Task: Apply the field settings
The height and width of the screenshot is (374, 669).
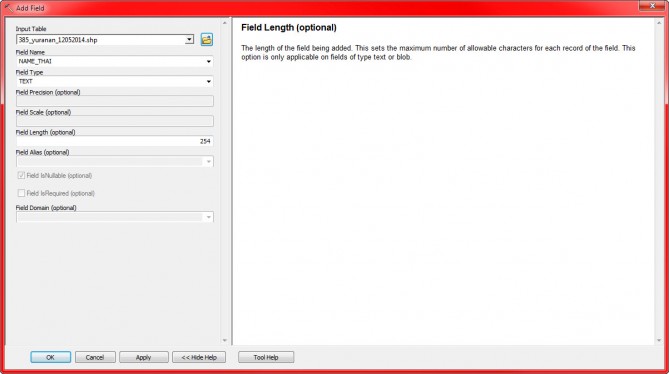Action: (143, 357)
